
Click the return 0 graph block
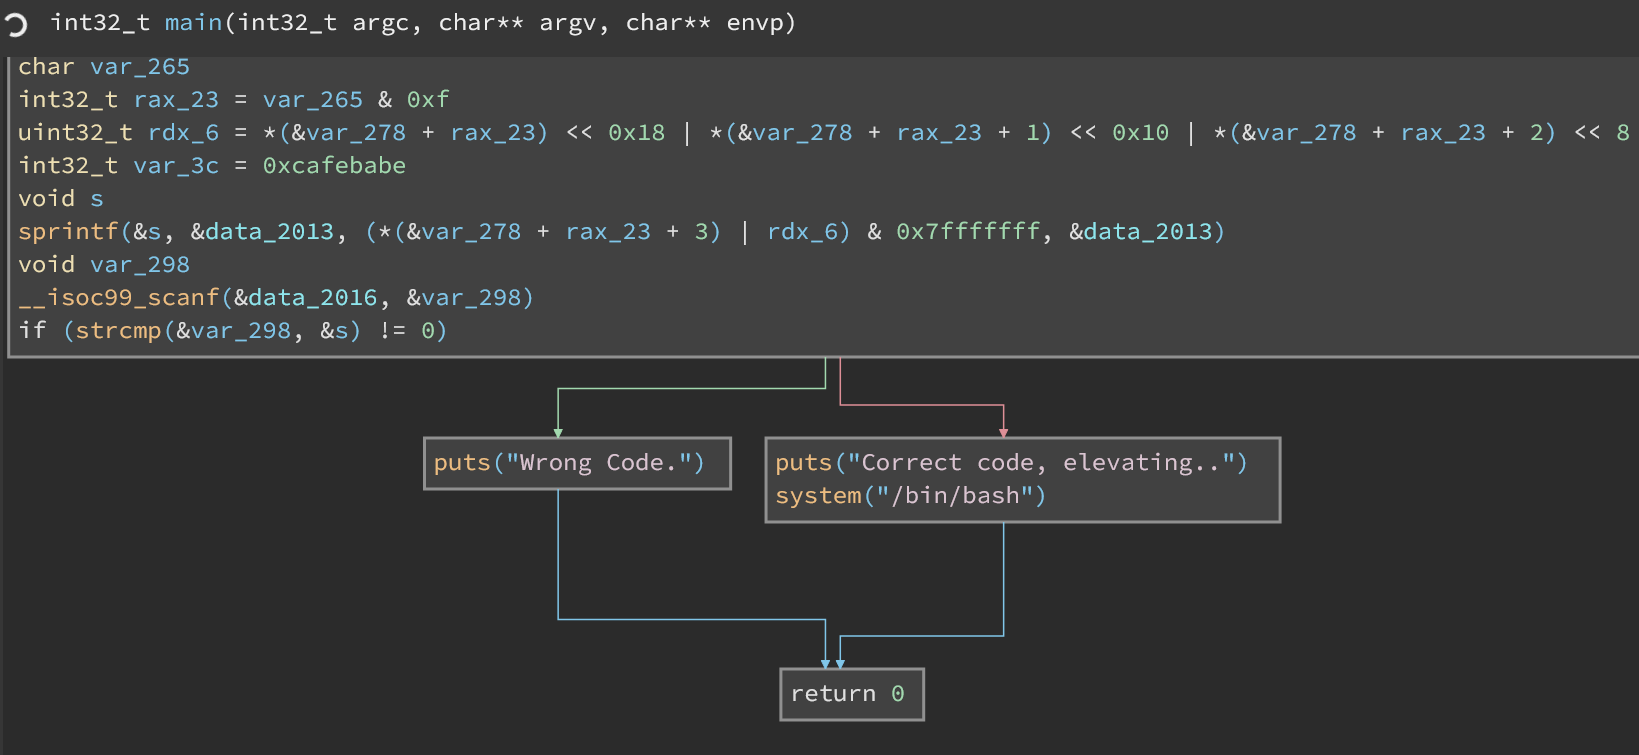851,694
